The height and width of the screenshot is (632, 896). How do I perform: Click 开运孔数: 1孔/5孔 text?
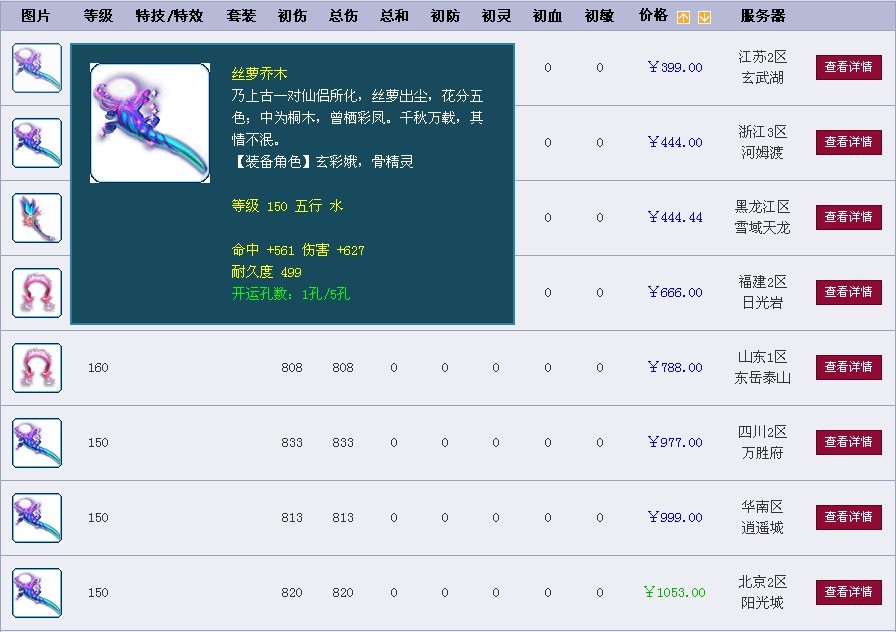click(290, 294)
